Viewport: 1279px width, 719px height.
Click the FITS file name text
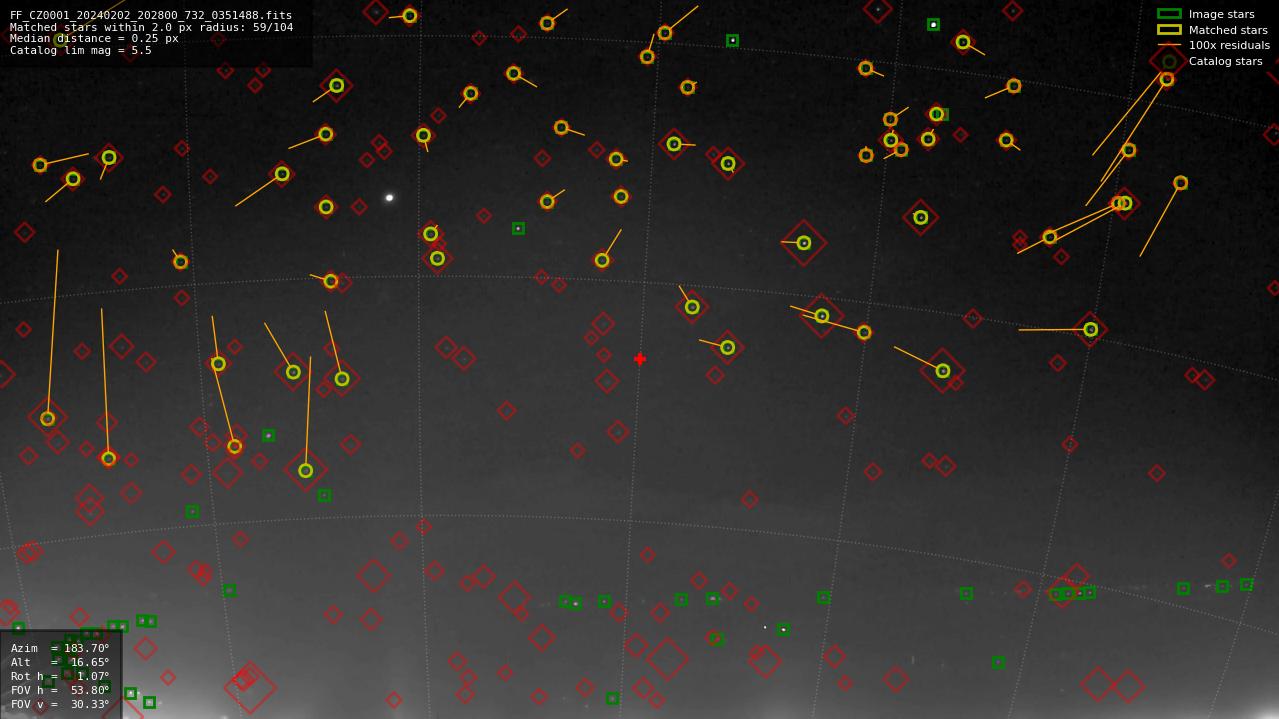[151, 16]
